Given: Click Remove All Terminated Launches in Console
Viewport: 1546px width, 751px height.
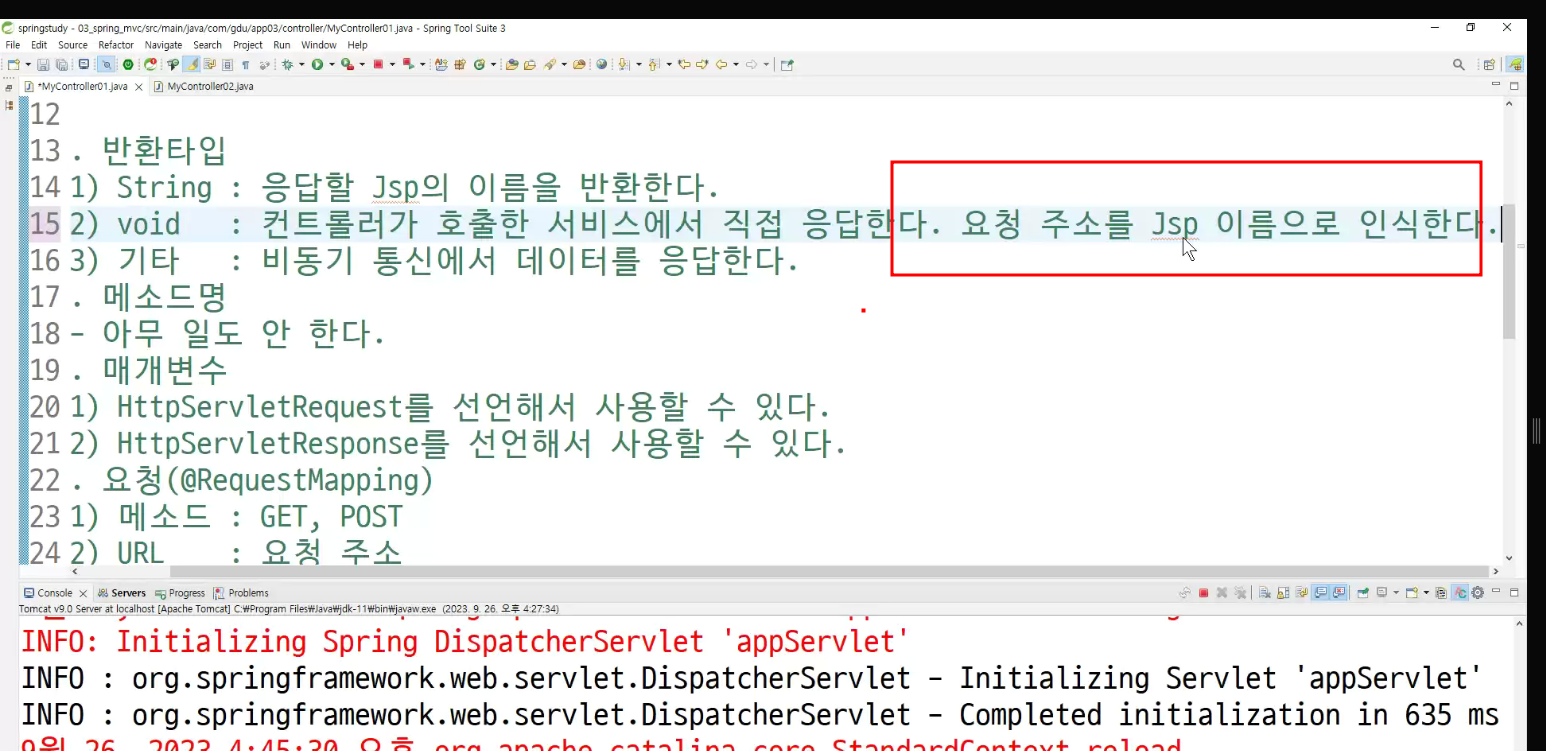Looking at the screenshot, I should tap(1239, 593).
